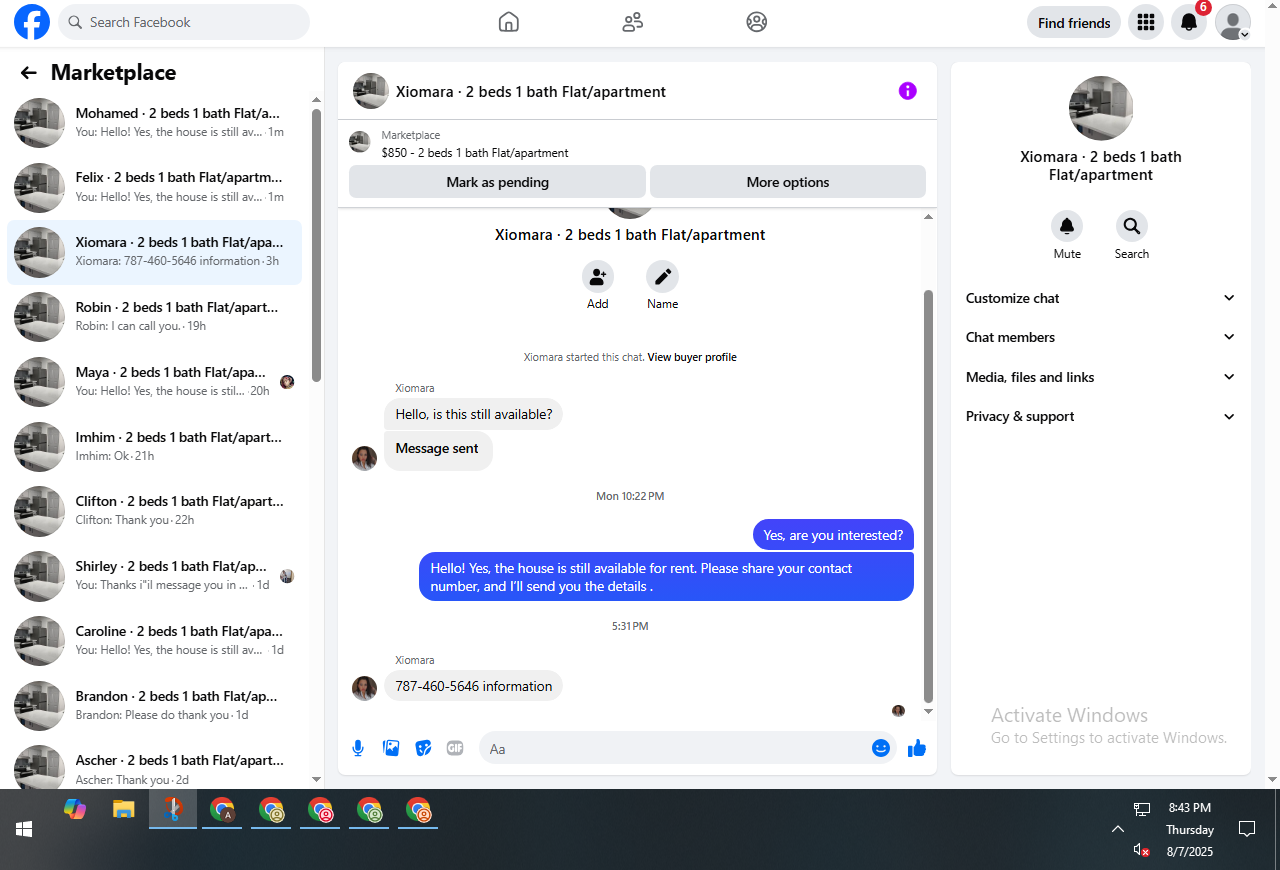The height and width of the screenshot is (870, 1280).
Task: Expand Media, files and links section
Action: [x=1101, y=377]
